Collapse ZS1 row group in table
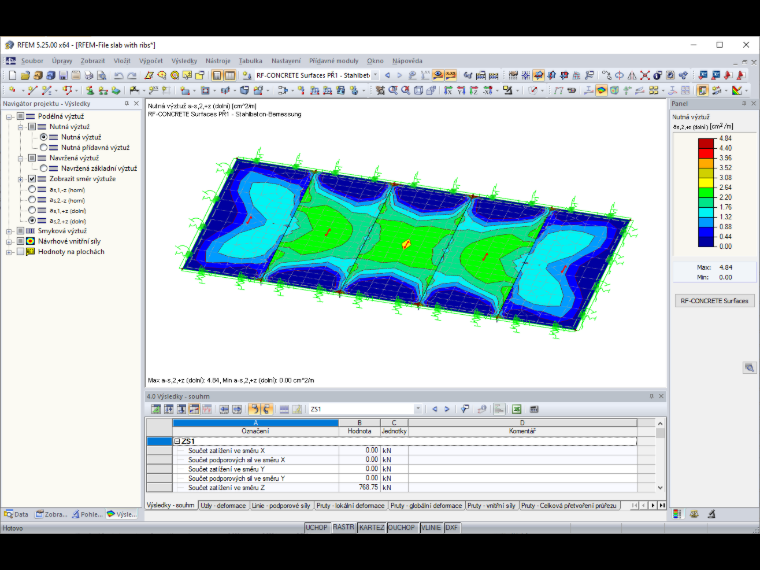This screenshot has width=760, height=570. pyautogui.click(x=177, y=441)
